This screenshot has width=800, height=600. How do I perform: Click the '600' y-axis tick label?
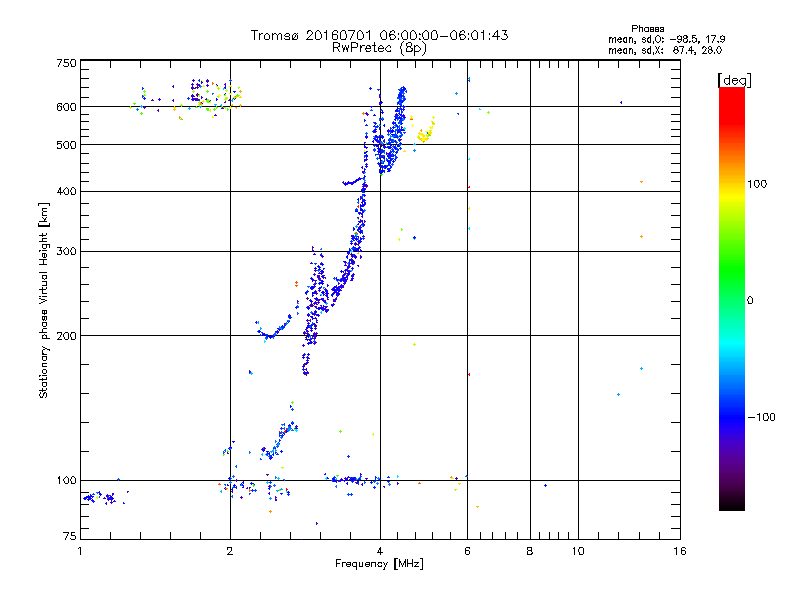point(66,107)
